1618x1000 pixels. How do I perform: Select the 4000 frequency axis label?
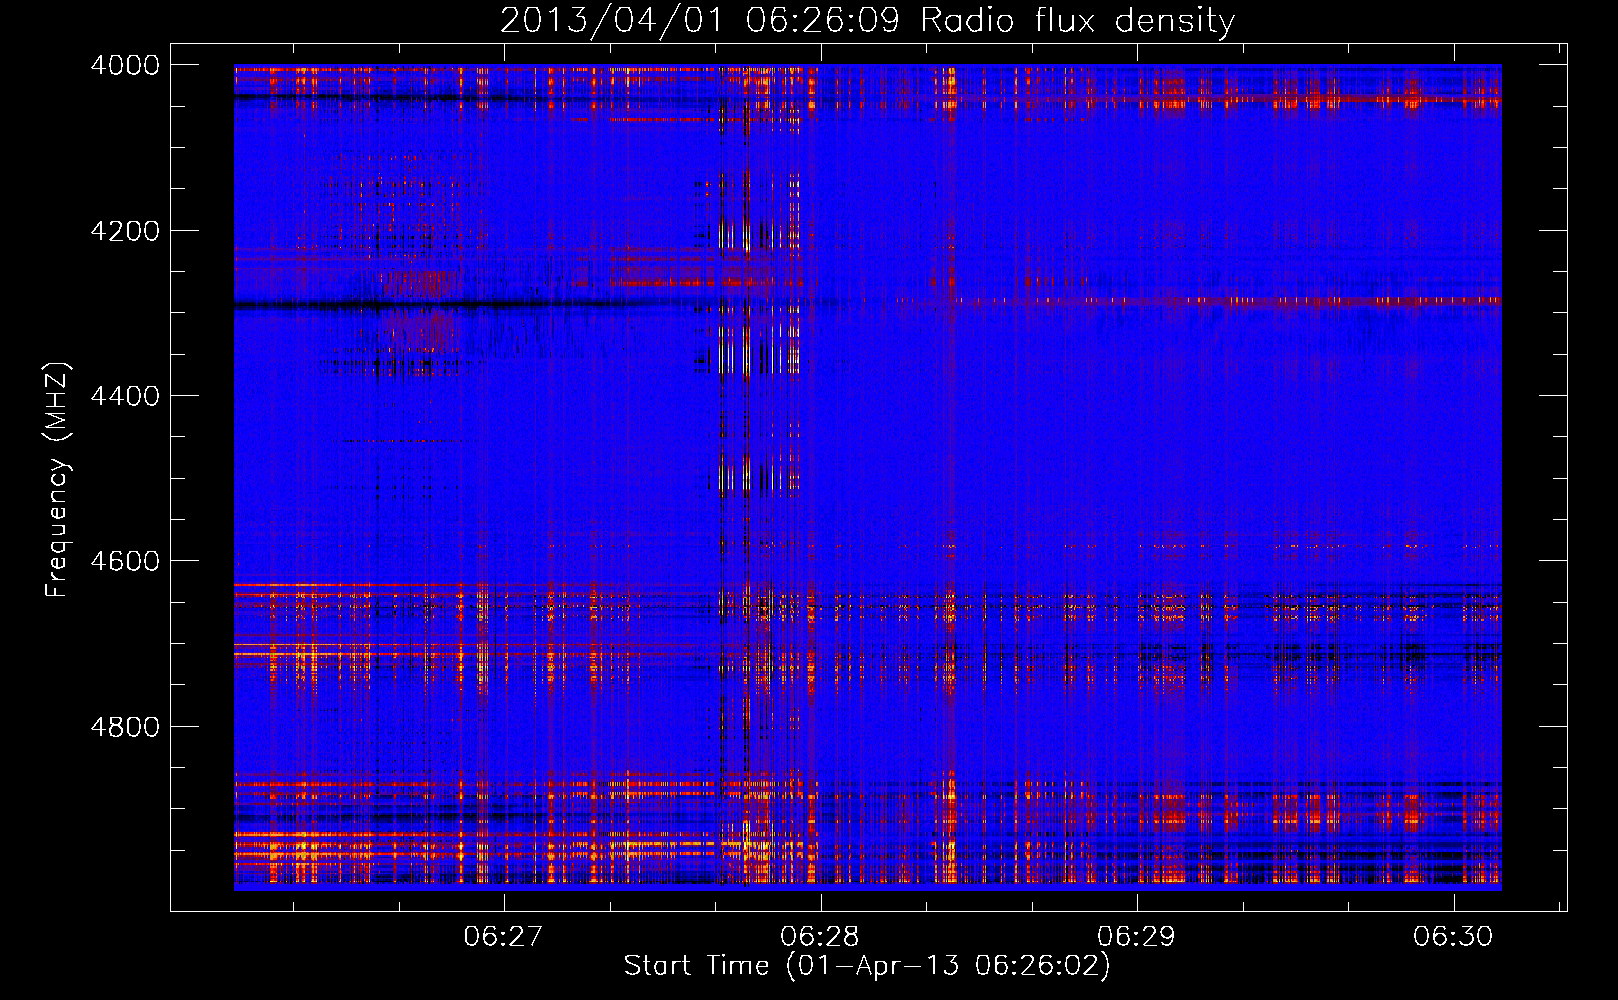point(125,65)
